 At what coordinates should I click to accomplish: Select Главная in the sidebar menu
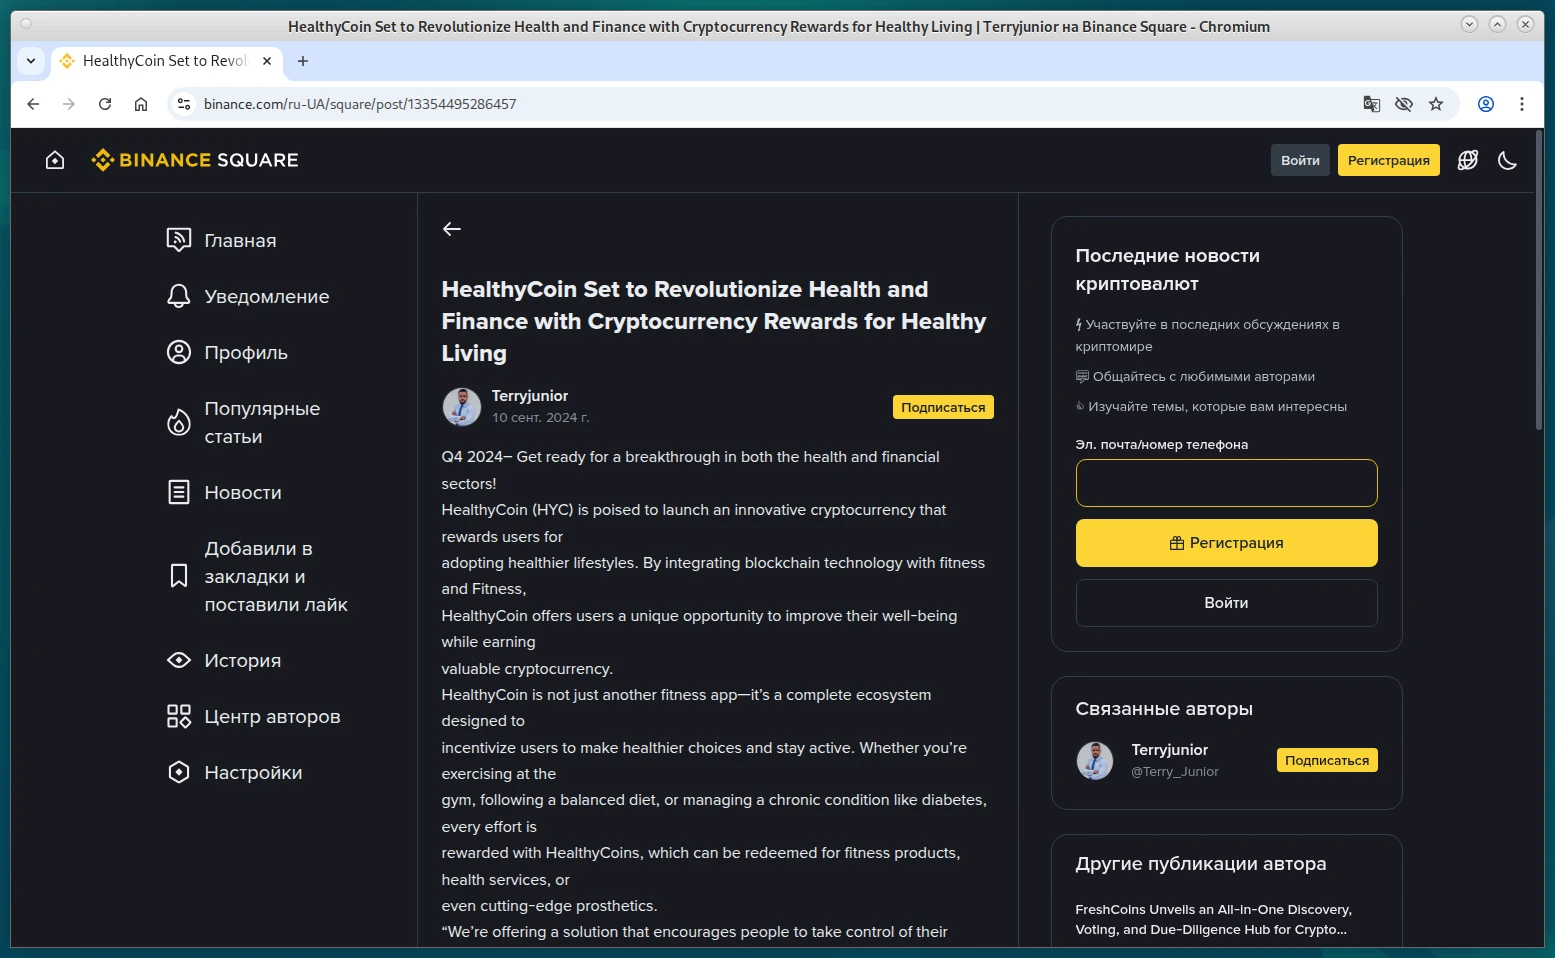click(x=240, y=241)
